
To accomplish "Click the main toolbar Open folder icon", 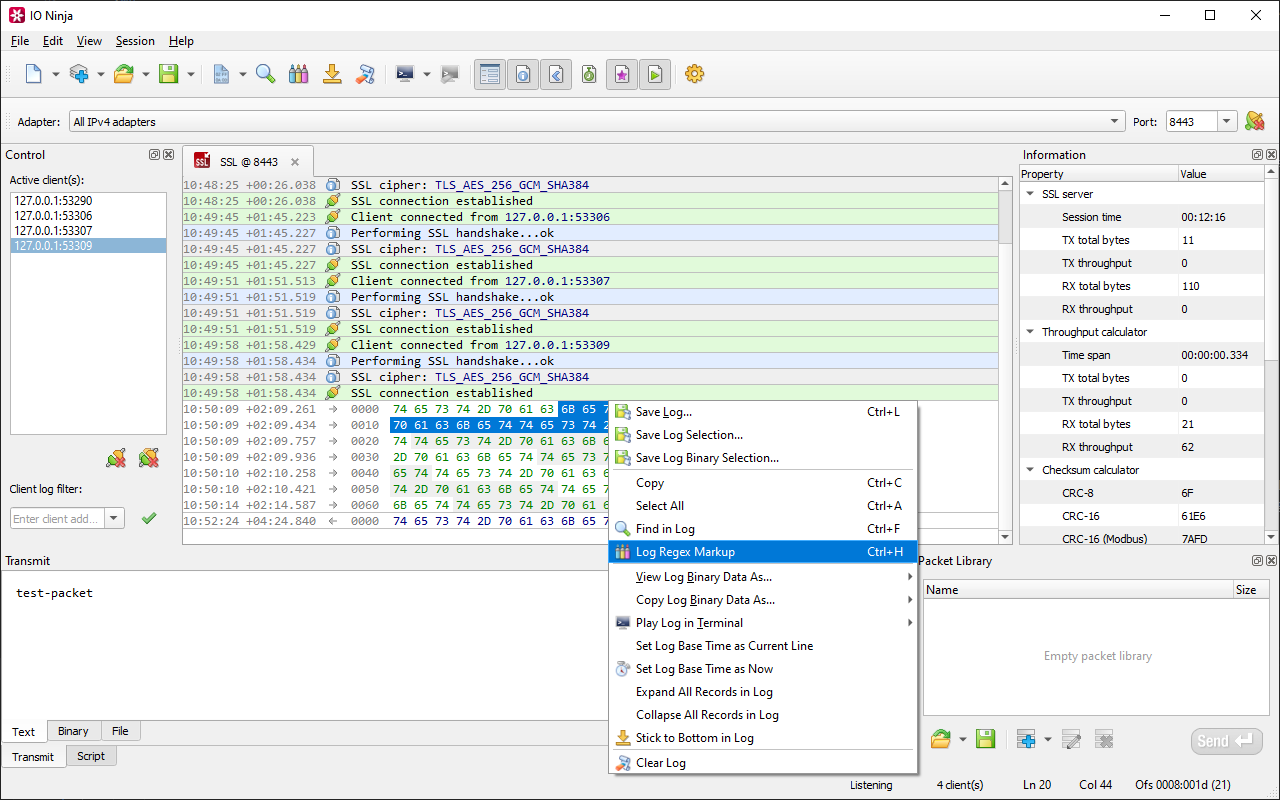I will pos(124,74).
